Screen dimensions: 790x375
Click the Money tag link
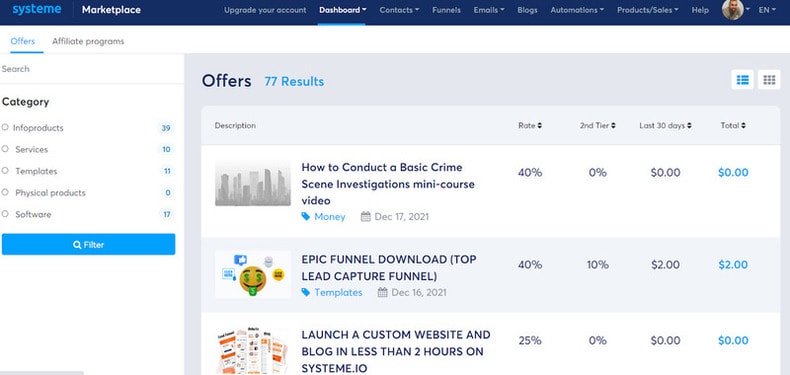pyautogui.click(x=330, y=217)
